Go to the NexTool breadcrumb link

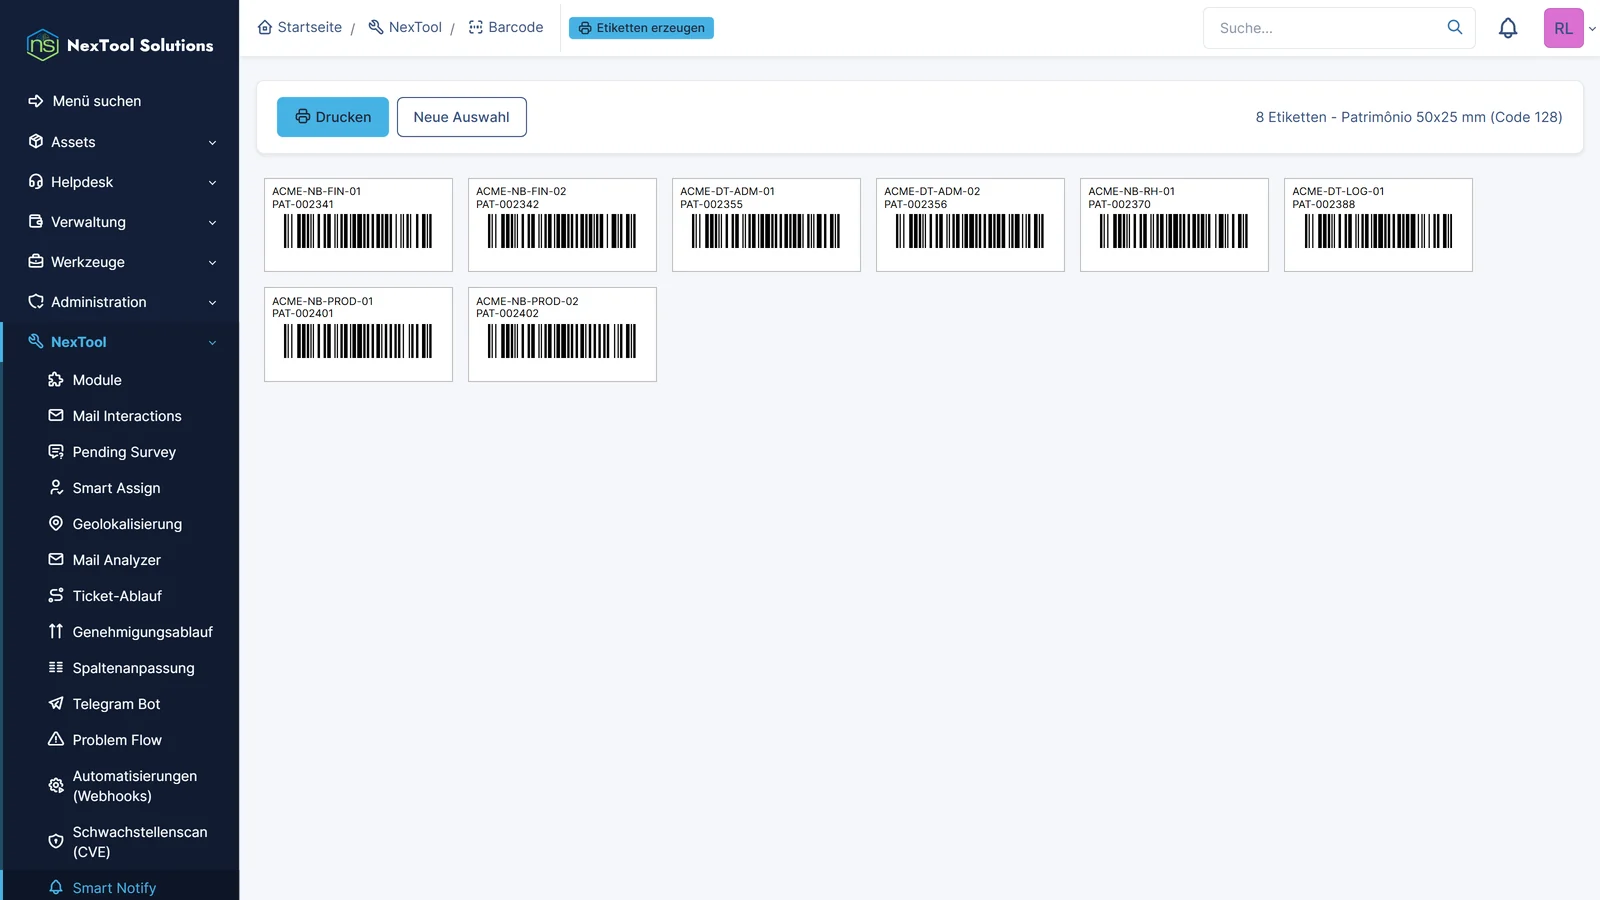coord(405,27)
